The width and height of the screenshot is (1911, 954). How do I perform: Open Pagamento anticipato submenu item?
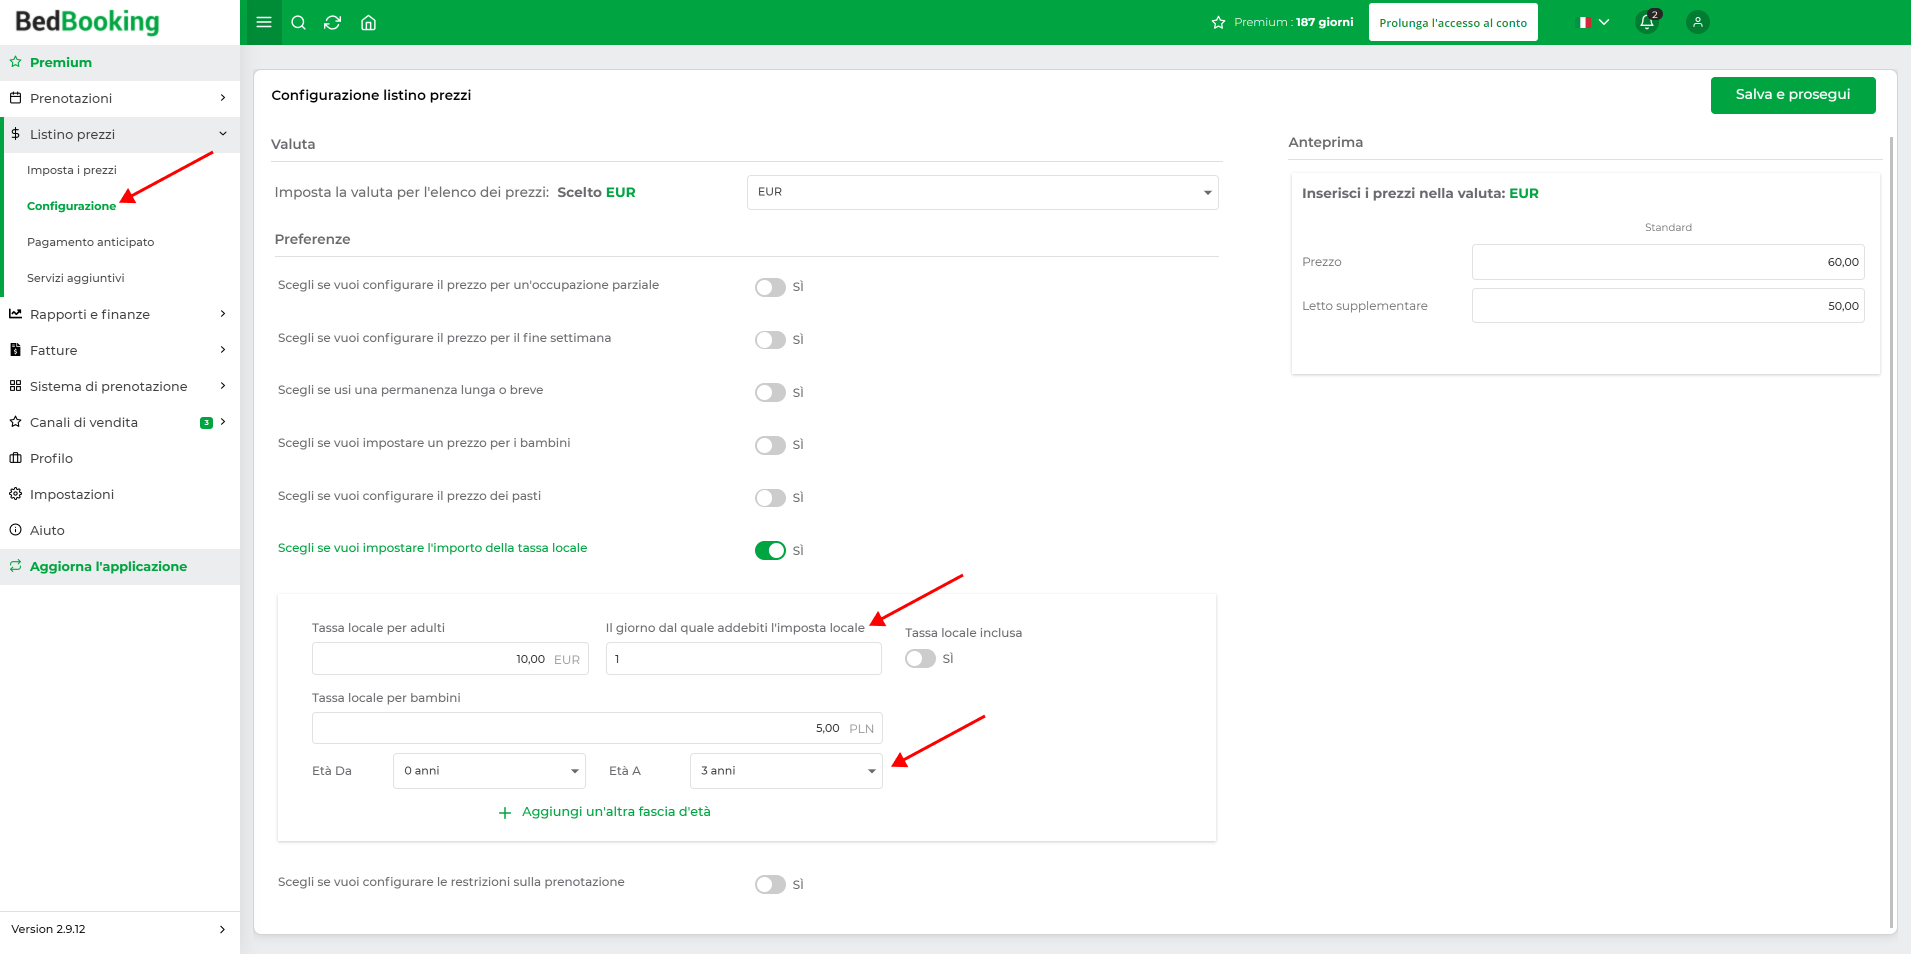click(90, 242)
